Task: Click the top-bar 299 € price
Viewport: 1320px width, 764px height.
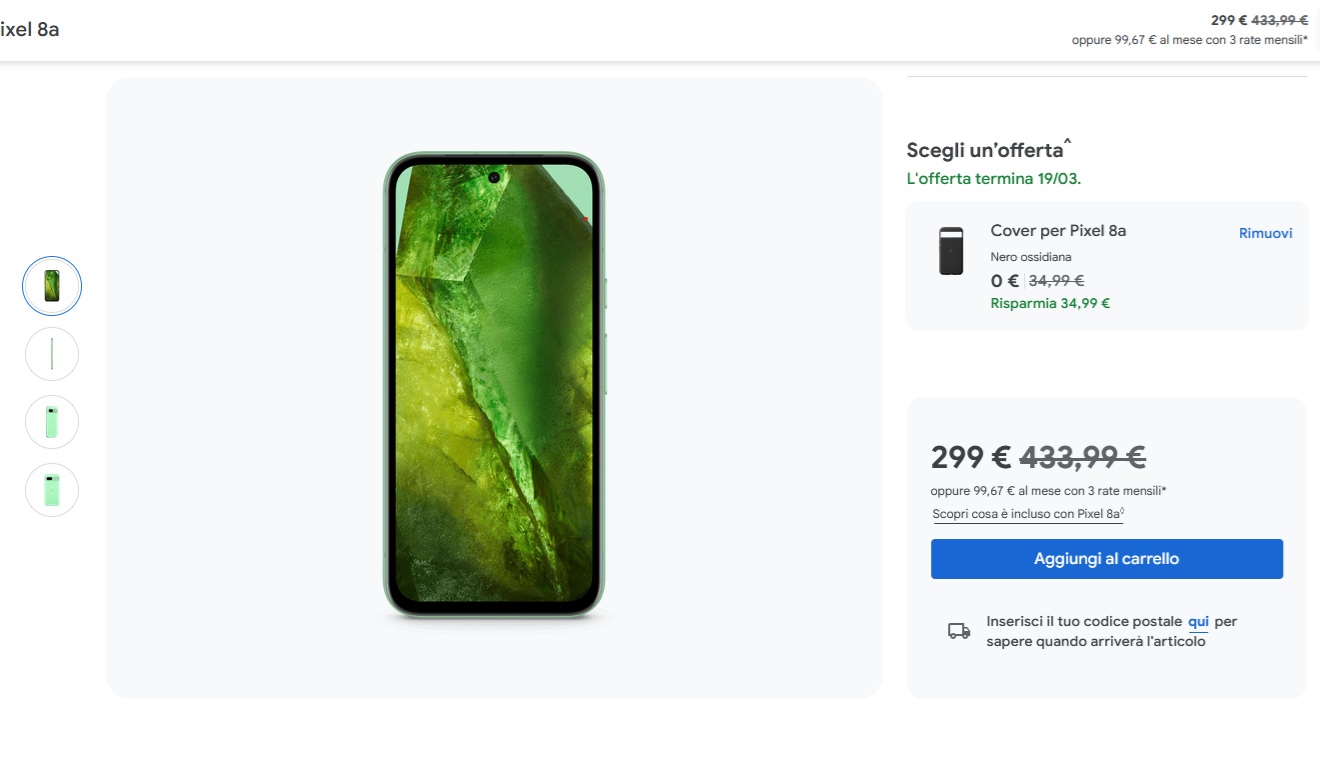Action: (x=1228, y=20)
